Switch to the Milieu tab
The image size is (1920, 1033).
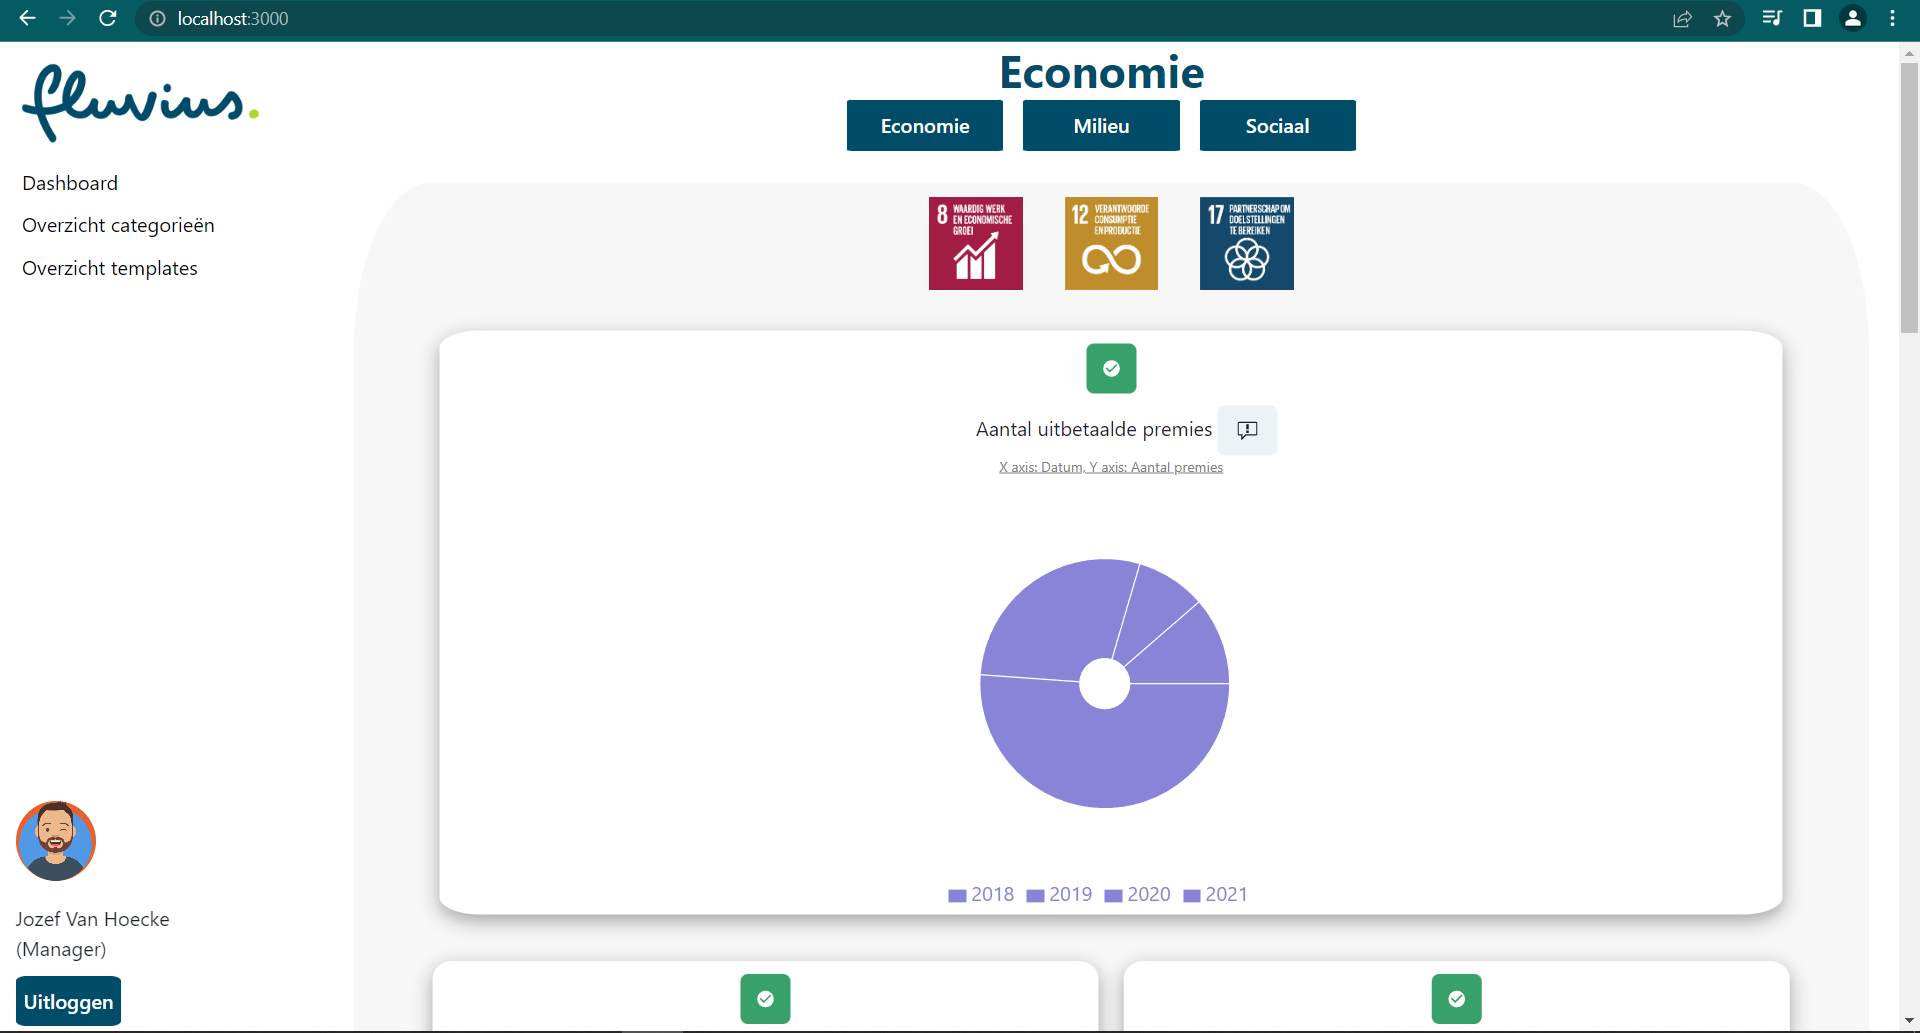pos(1100,125)
